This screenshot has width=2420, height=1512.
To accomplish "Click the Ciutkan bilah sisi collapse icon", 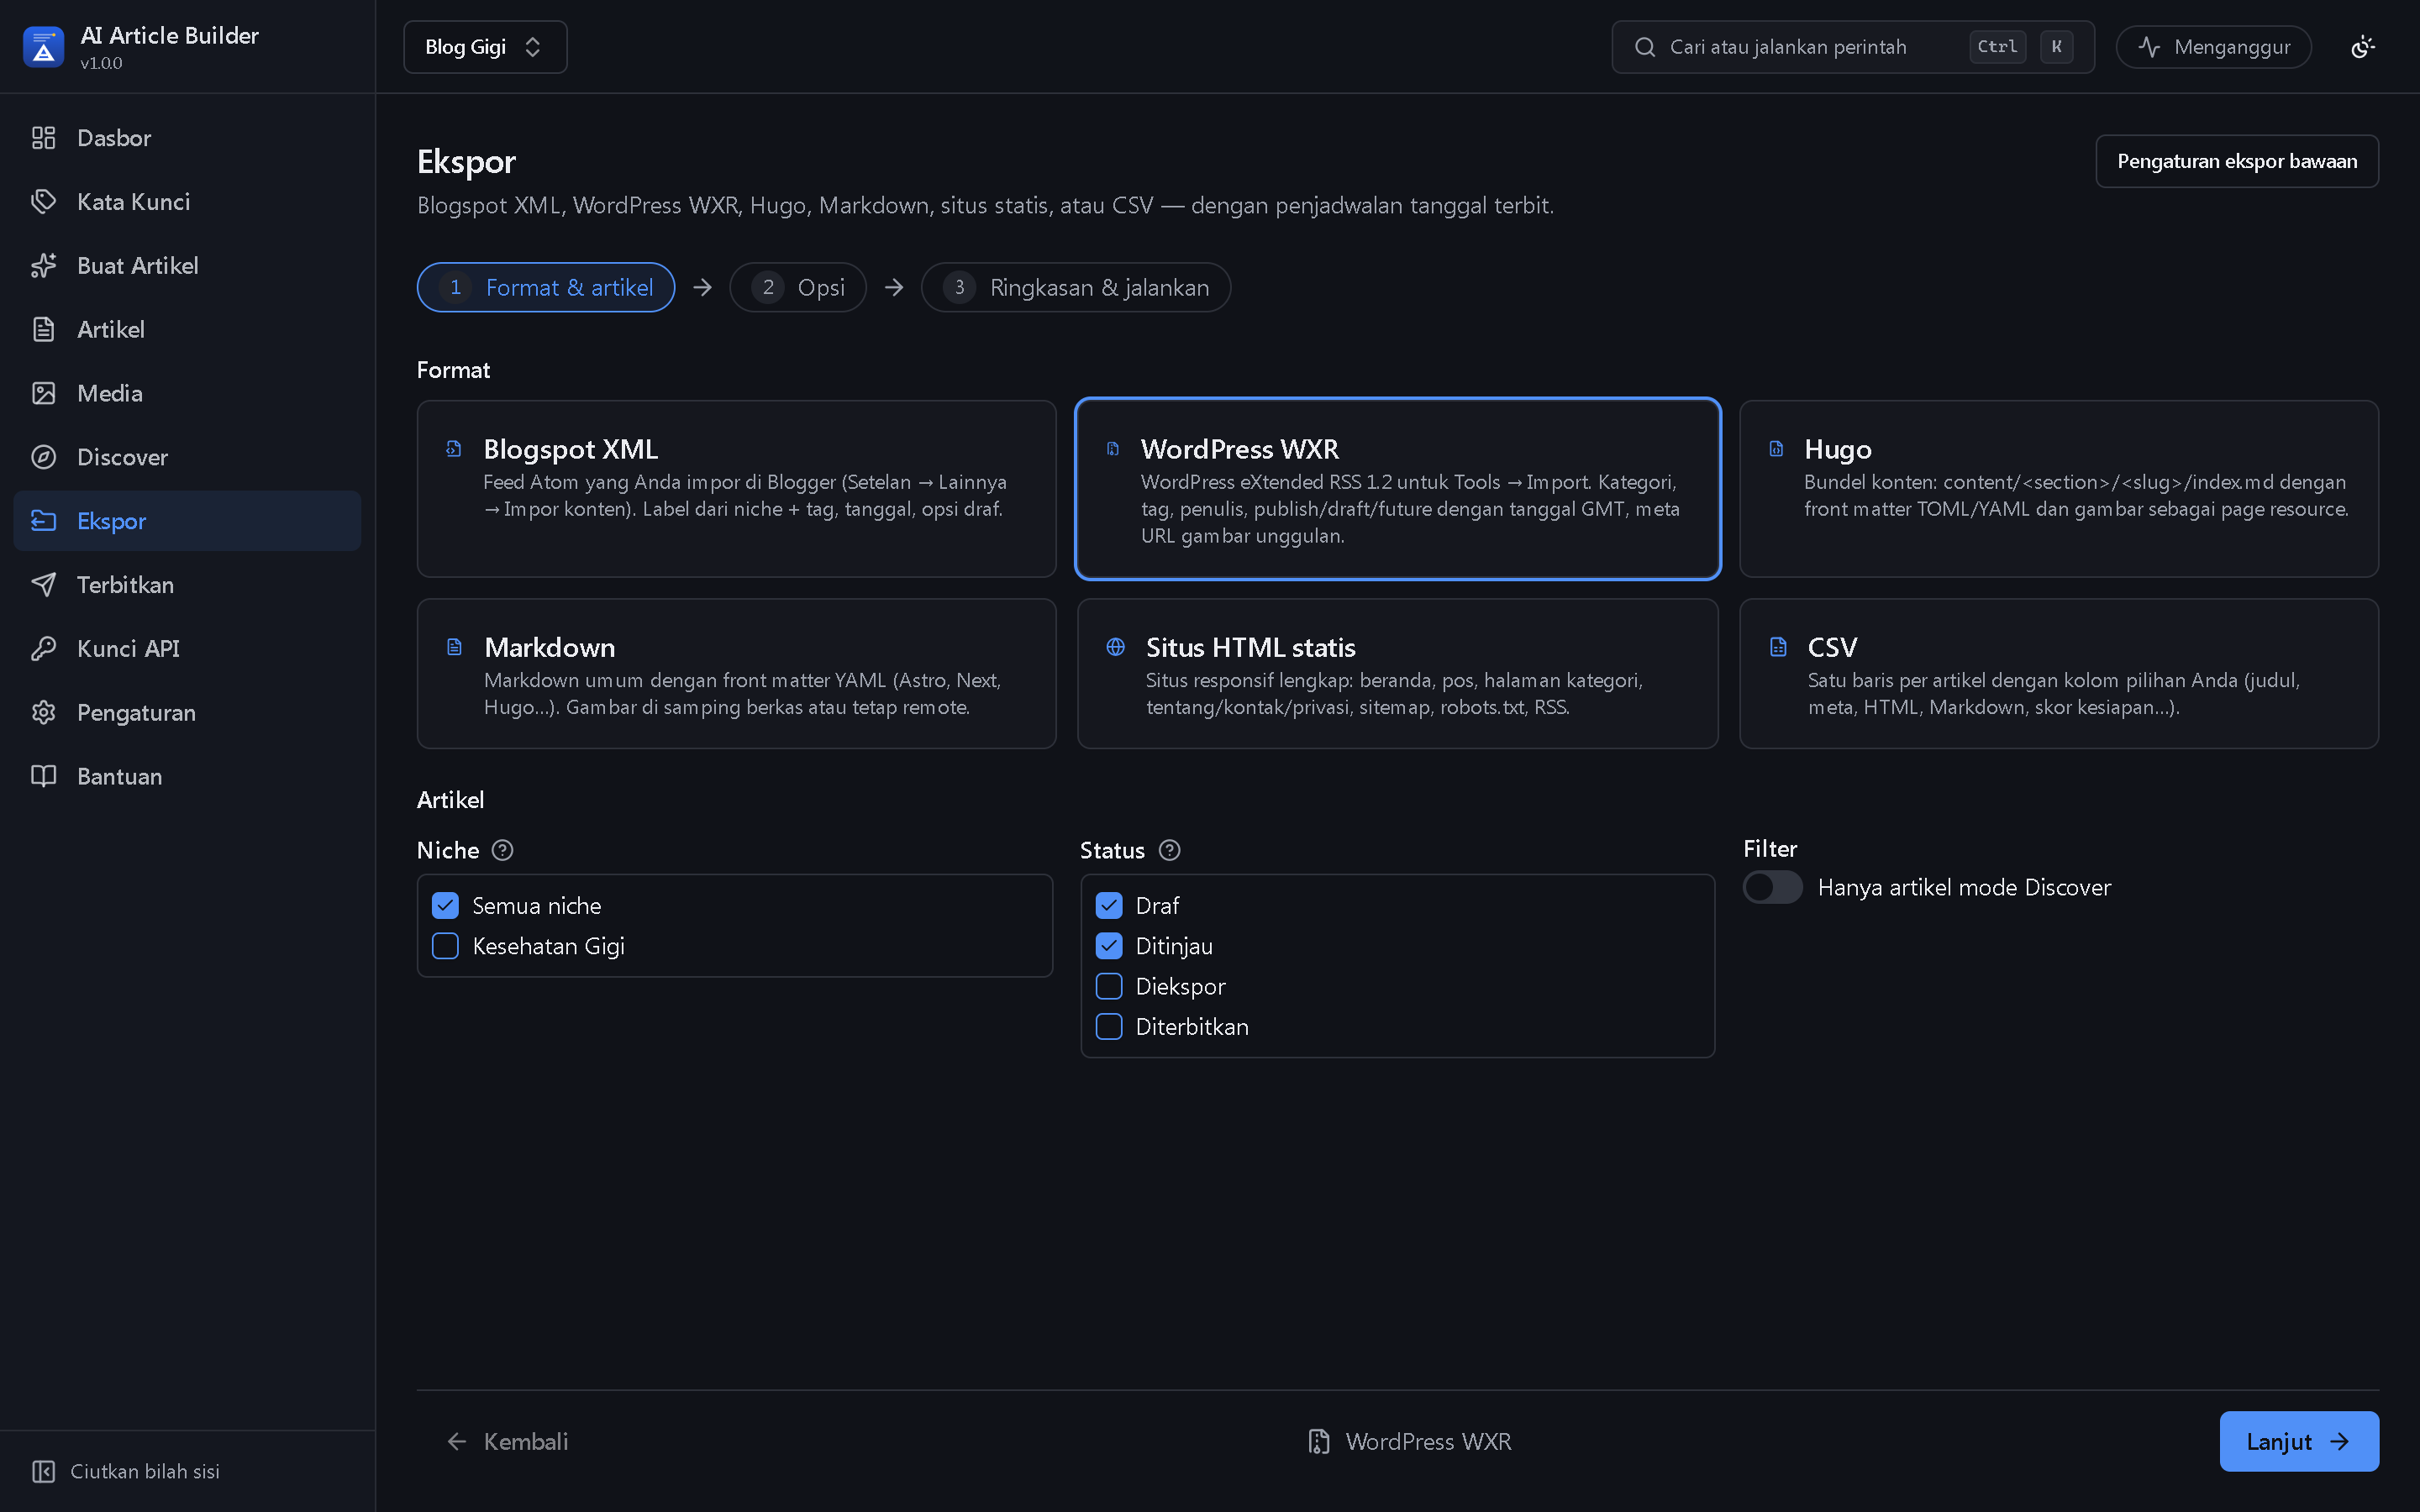I will pyautogui.click(x=43, y=1471).
